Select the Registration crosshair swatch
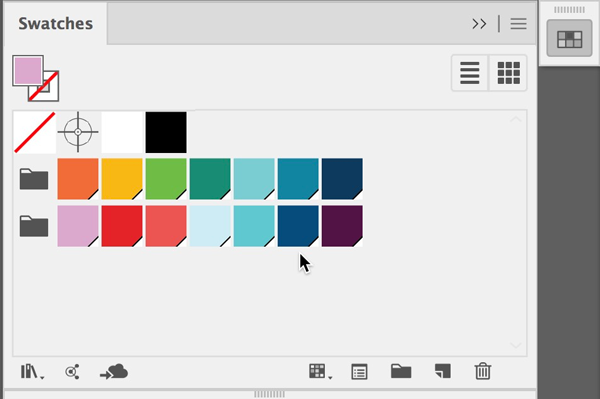The height and width of the screenshot is (399, 600). [78, 132]
